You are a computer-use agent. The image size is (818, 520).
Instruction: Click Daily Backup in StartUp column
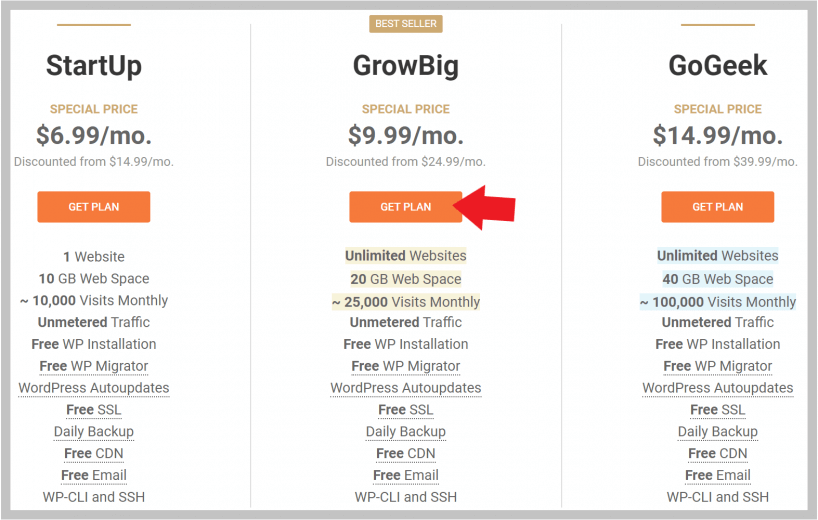coord(94,432)
